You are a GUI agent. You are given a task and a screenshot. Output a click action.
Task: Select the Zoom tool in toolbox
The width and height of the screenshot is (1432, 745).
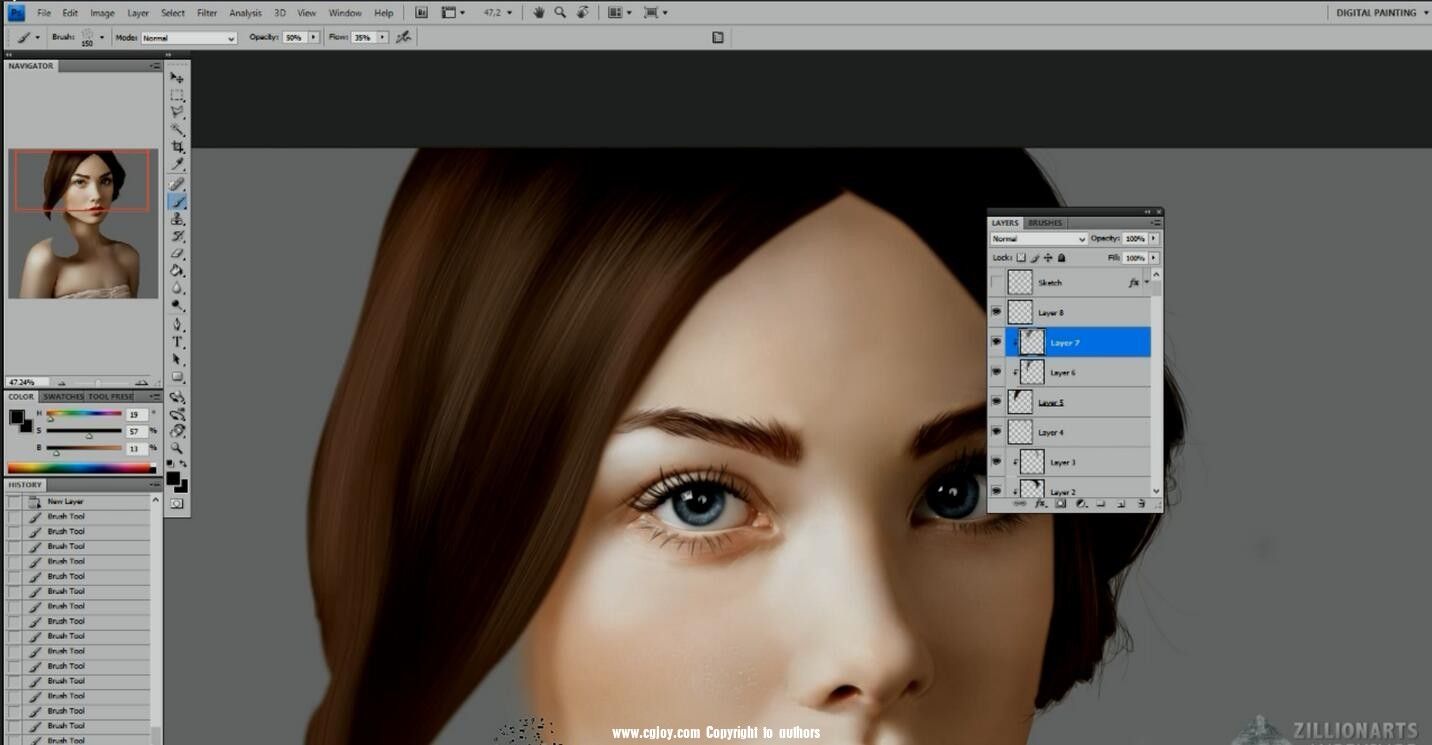(x=177, y=447)
